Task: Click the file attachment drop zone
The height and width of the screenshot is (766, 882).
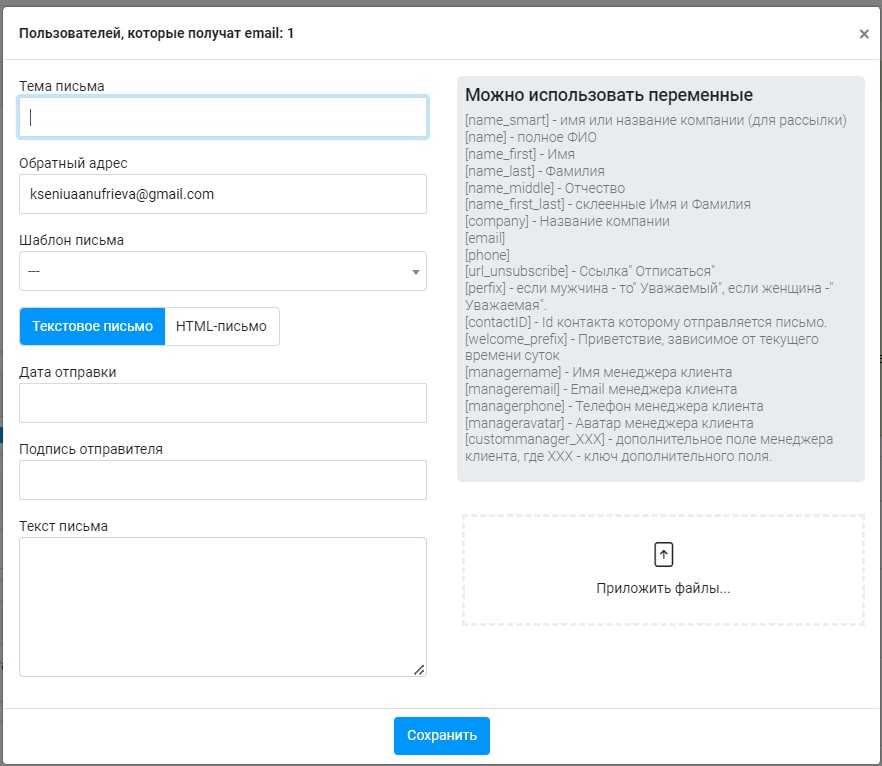Action: pyautogui.click(x=663, y=569)
